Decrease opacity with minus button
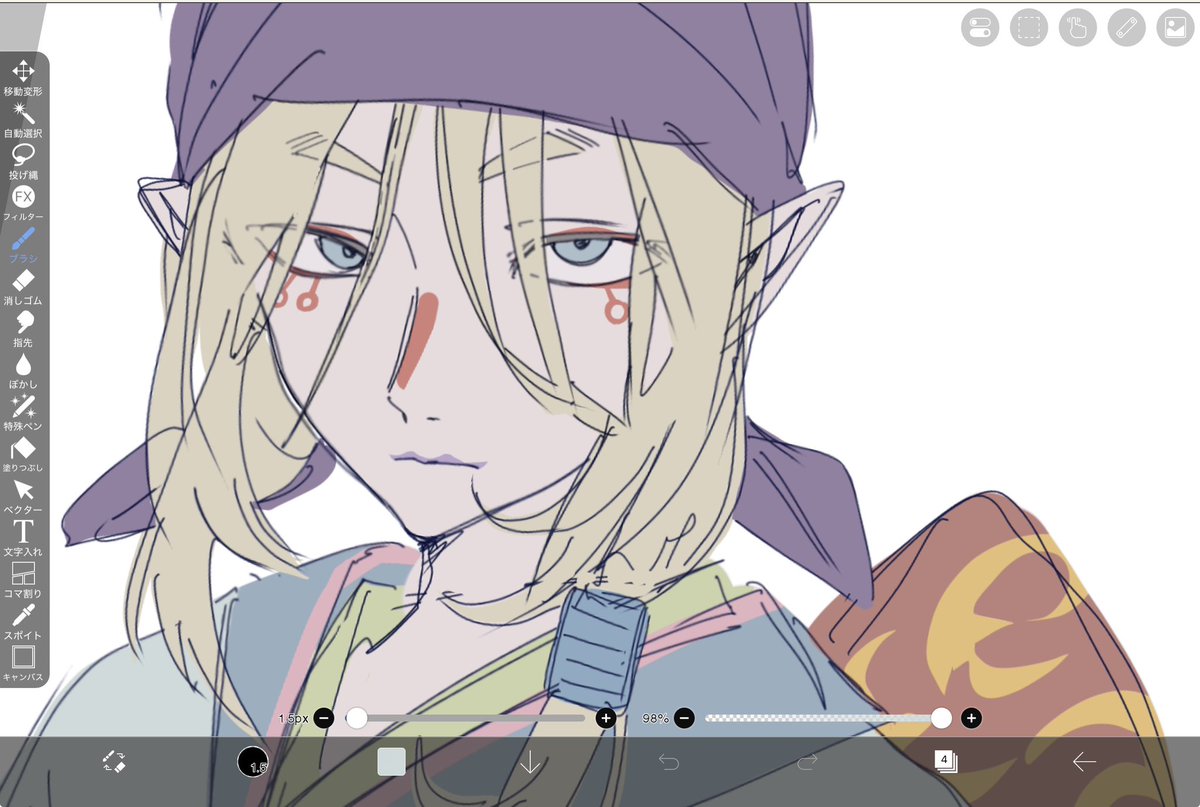 click(684, 718)
